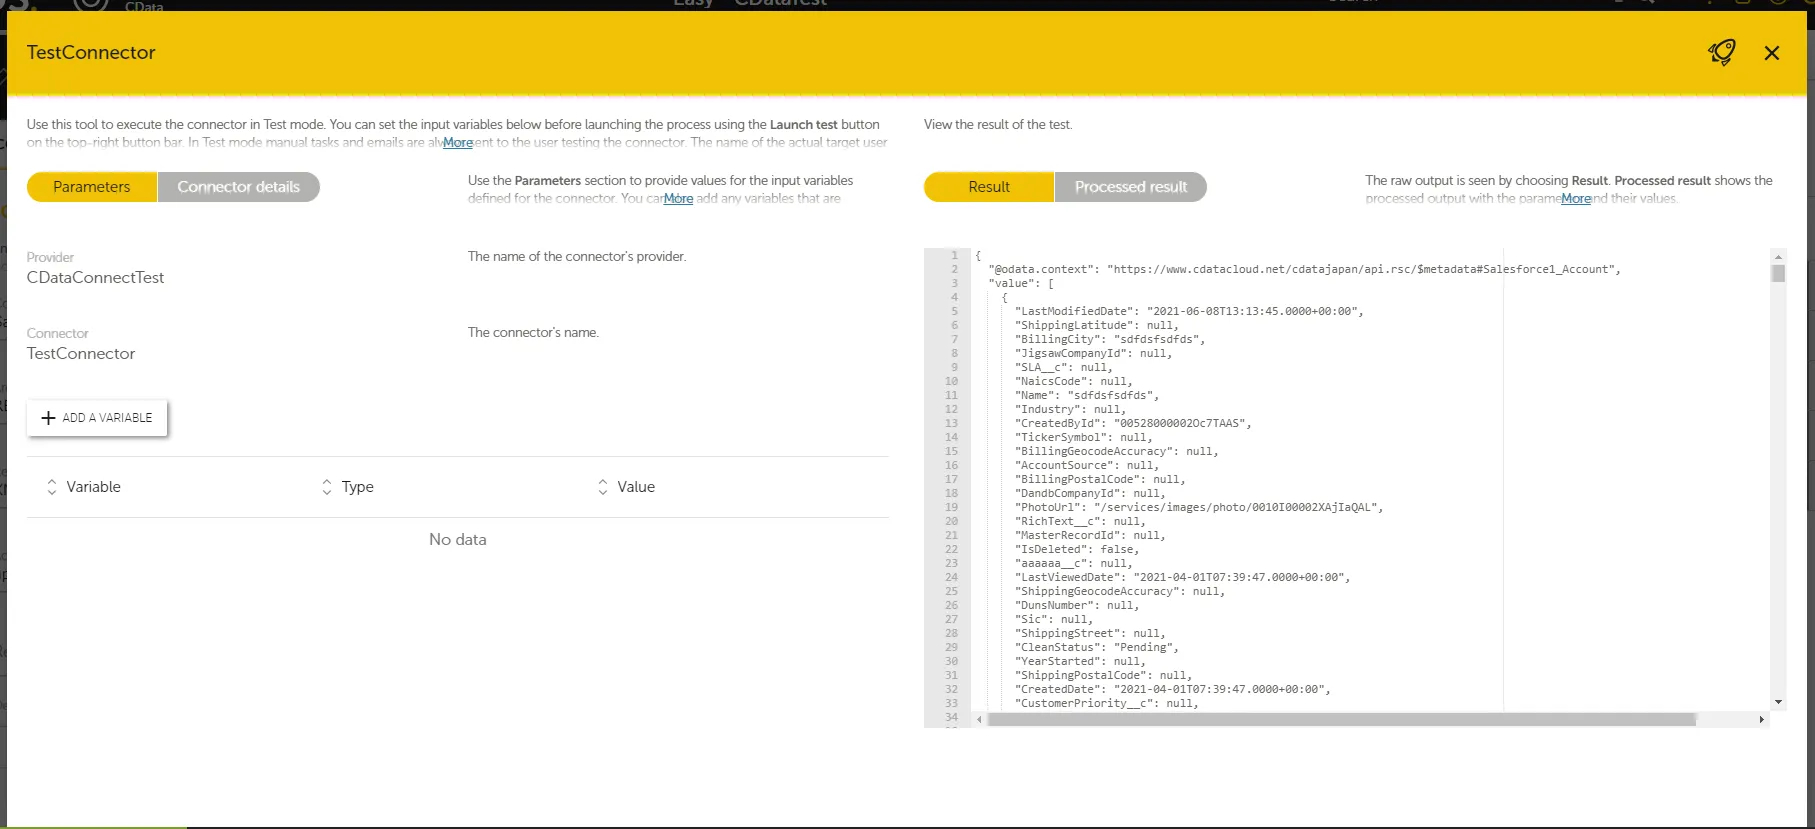
Task: Click the horizontal scrollbar thumb under JSON output
Action: click(x=1340, y=720)
